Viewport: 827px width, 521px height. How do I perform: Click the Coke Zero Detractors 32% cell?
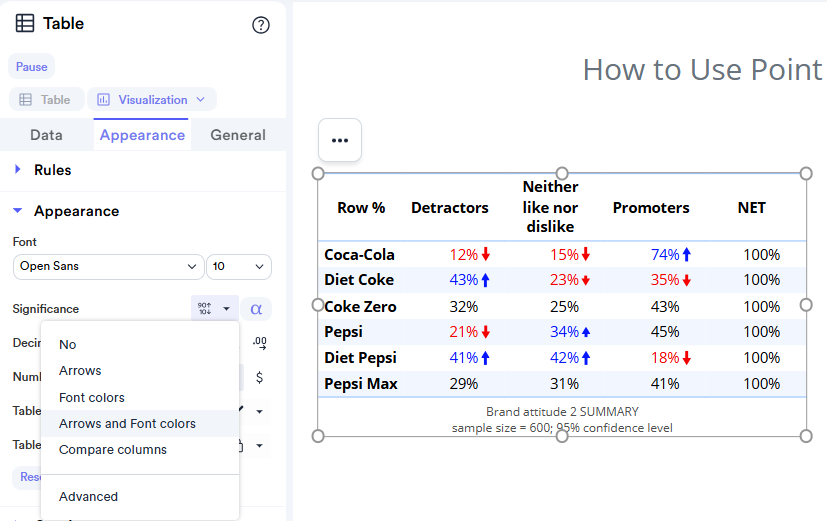pyautogui.click(x=464, y=306)
